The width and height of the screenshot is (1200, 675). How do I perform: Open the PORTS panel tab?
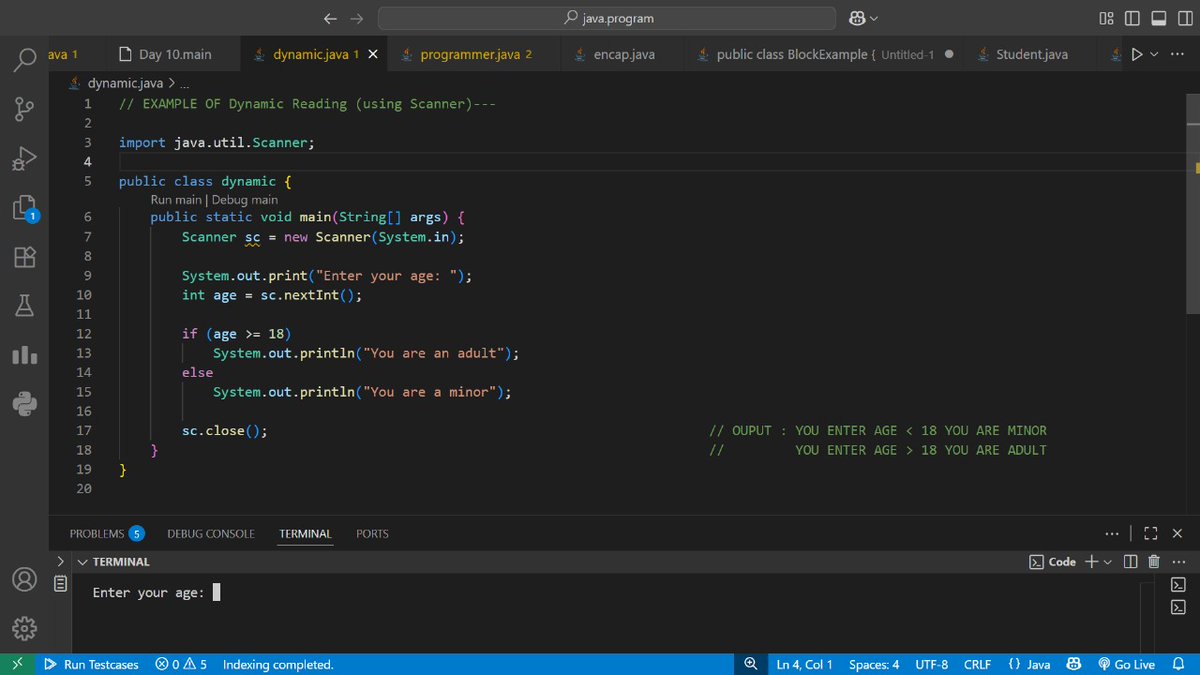tap(372, 534)
